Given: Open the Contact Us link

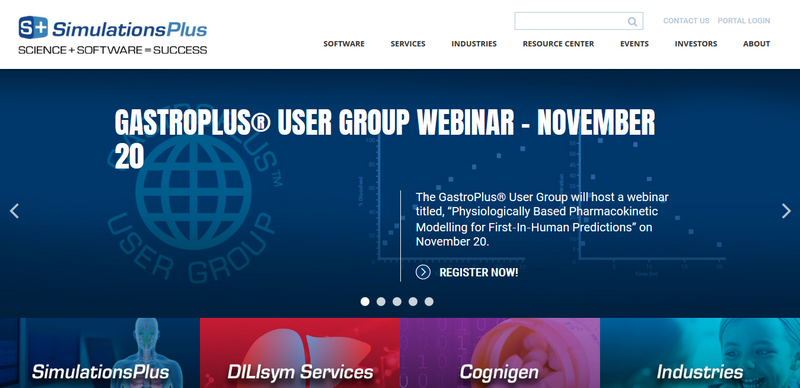Looking at the screenshot, I should 686,21.
